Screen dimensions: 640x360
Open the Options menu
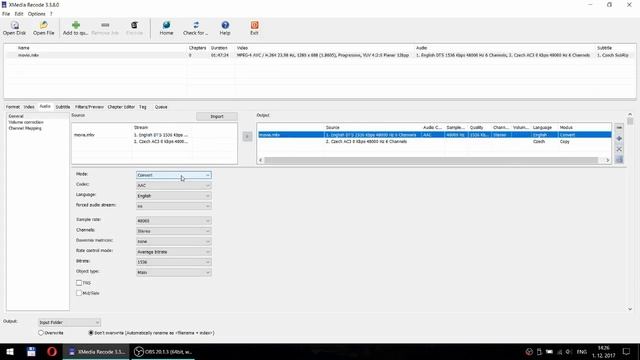(x=37, y=13)
